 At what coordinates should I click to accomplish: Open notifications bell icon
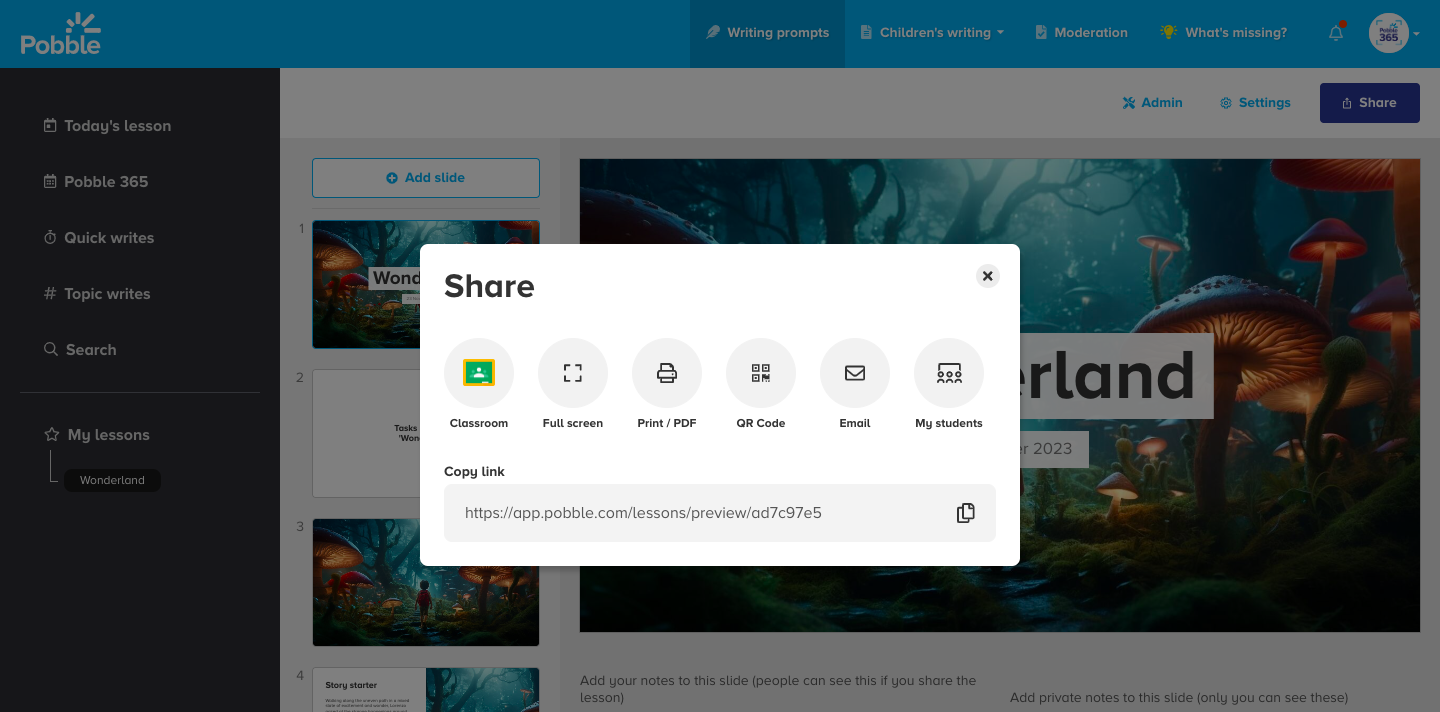pos(1336,33)
